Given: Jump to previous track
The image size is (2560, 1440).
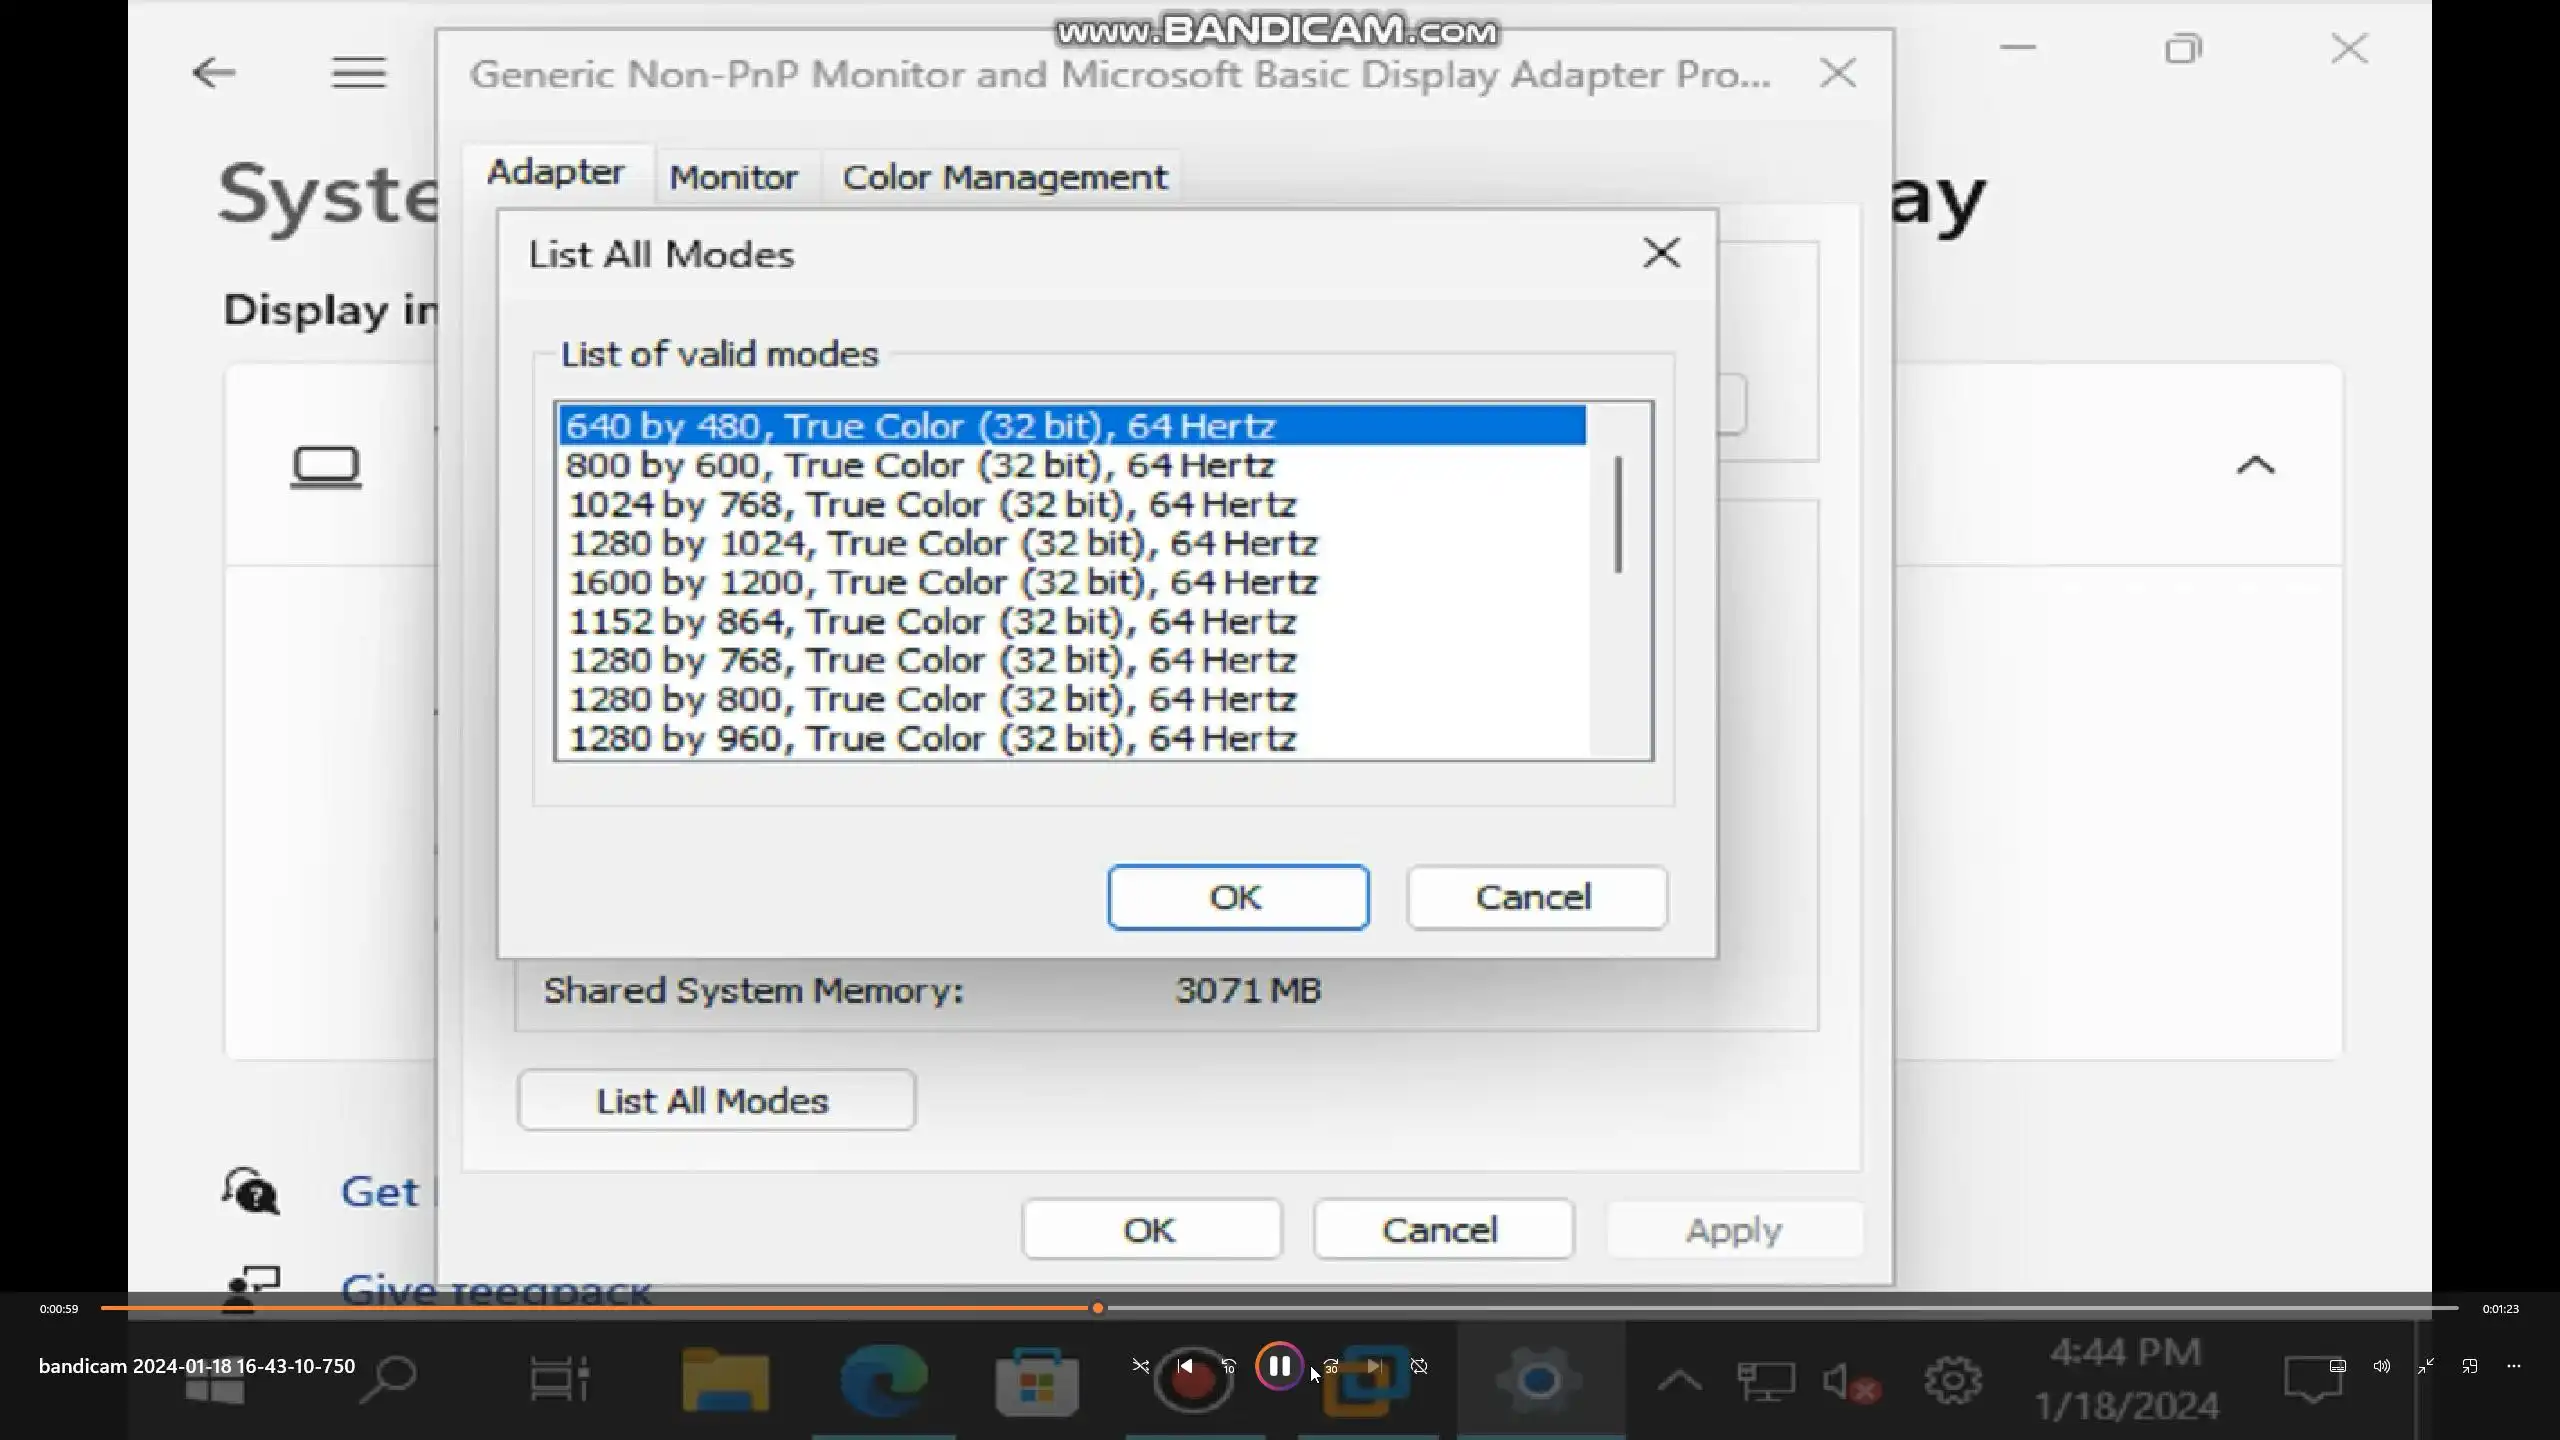Looking at the screenshot, I should [x=1185, y=1366].
